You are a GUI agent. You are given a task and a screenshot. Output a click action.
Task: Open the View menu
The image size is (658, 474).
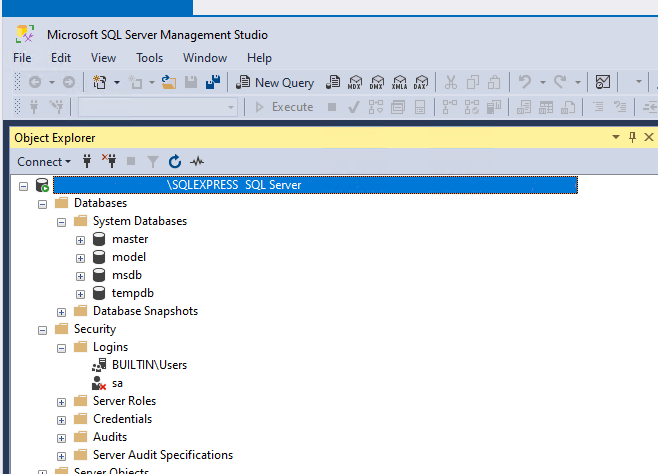(103, 58)
